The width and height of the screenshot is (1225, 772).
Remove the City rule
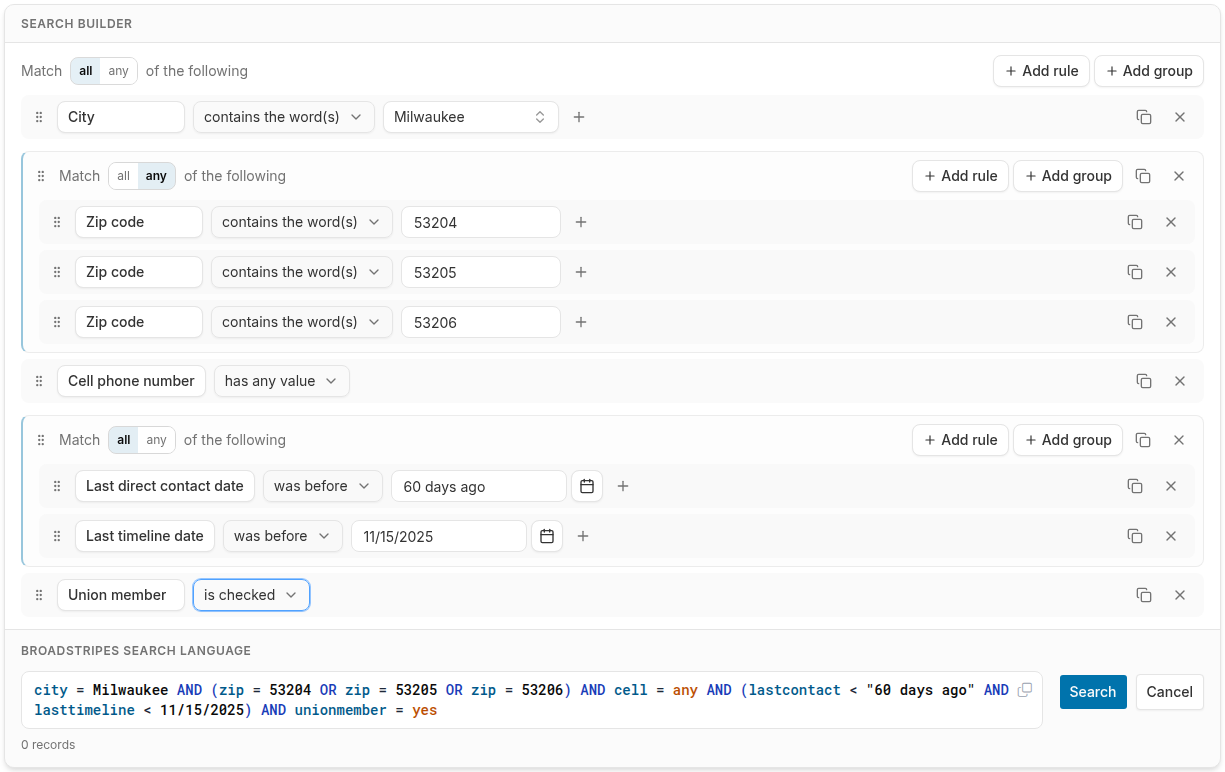click(x=1180, y=117)
